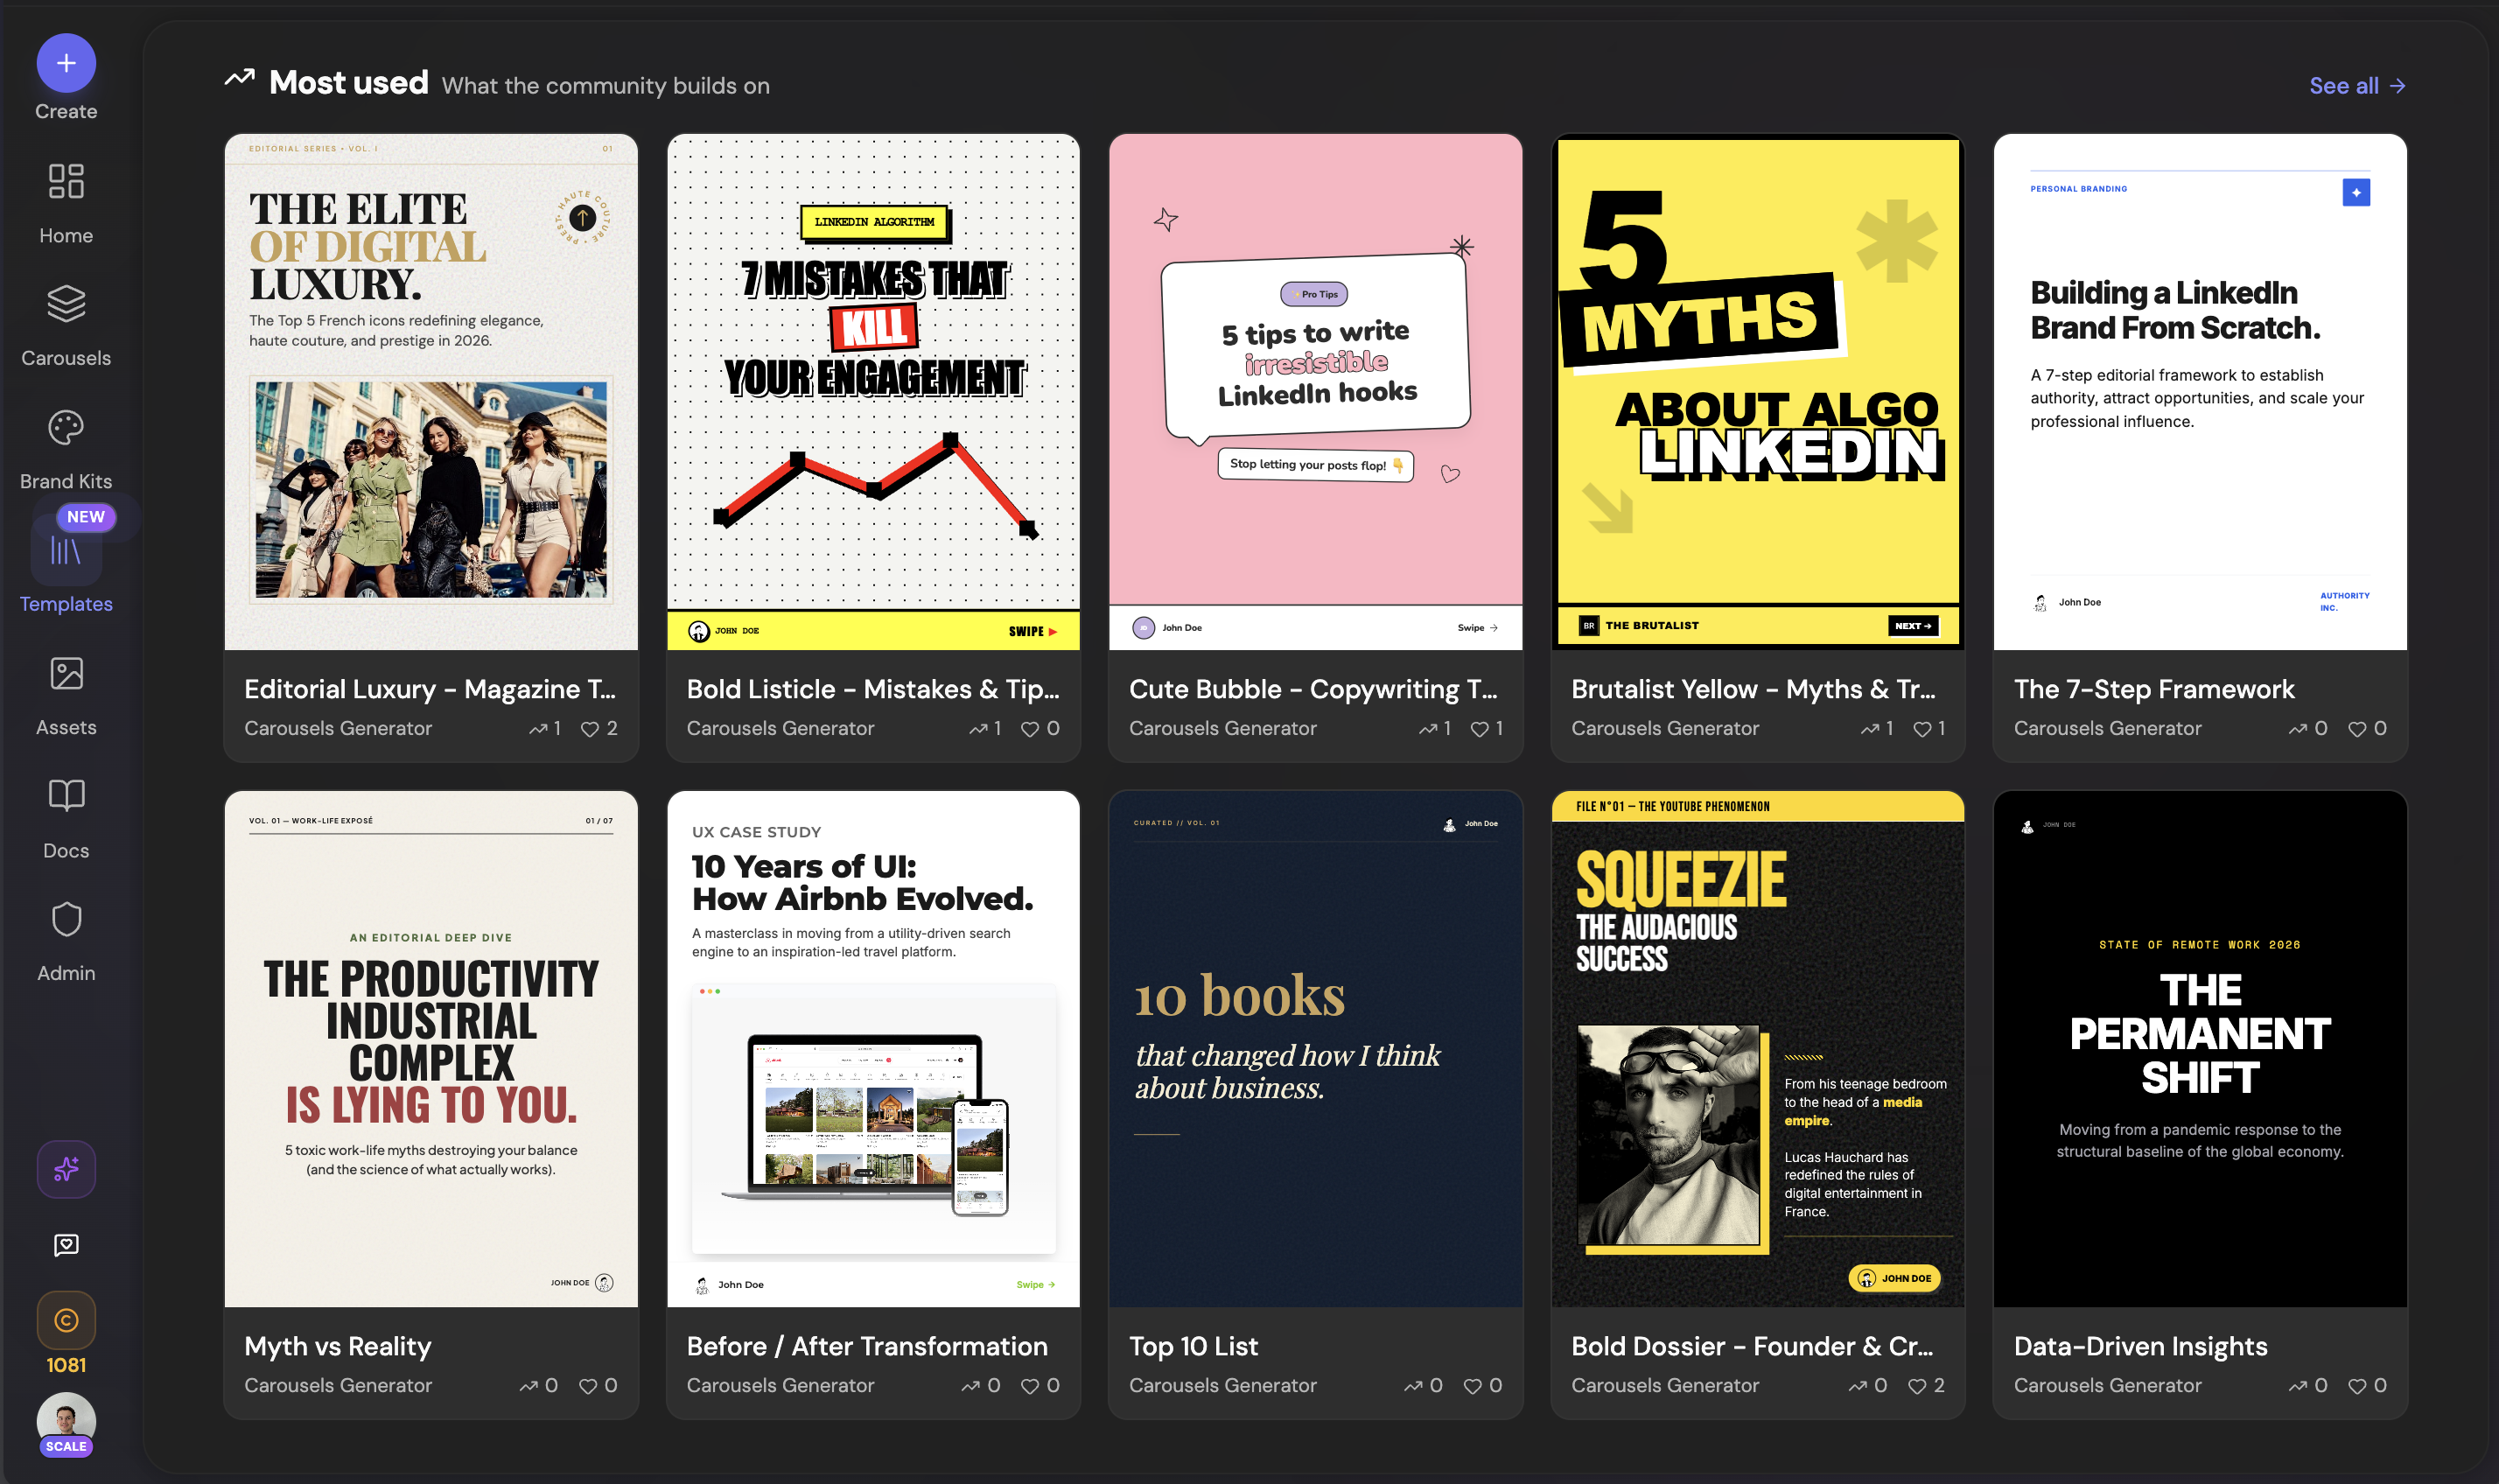Open the Top 10 List template thumbnail
This screenshot has height=1484, width=2499.
(1315, 1048)
